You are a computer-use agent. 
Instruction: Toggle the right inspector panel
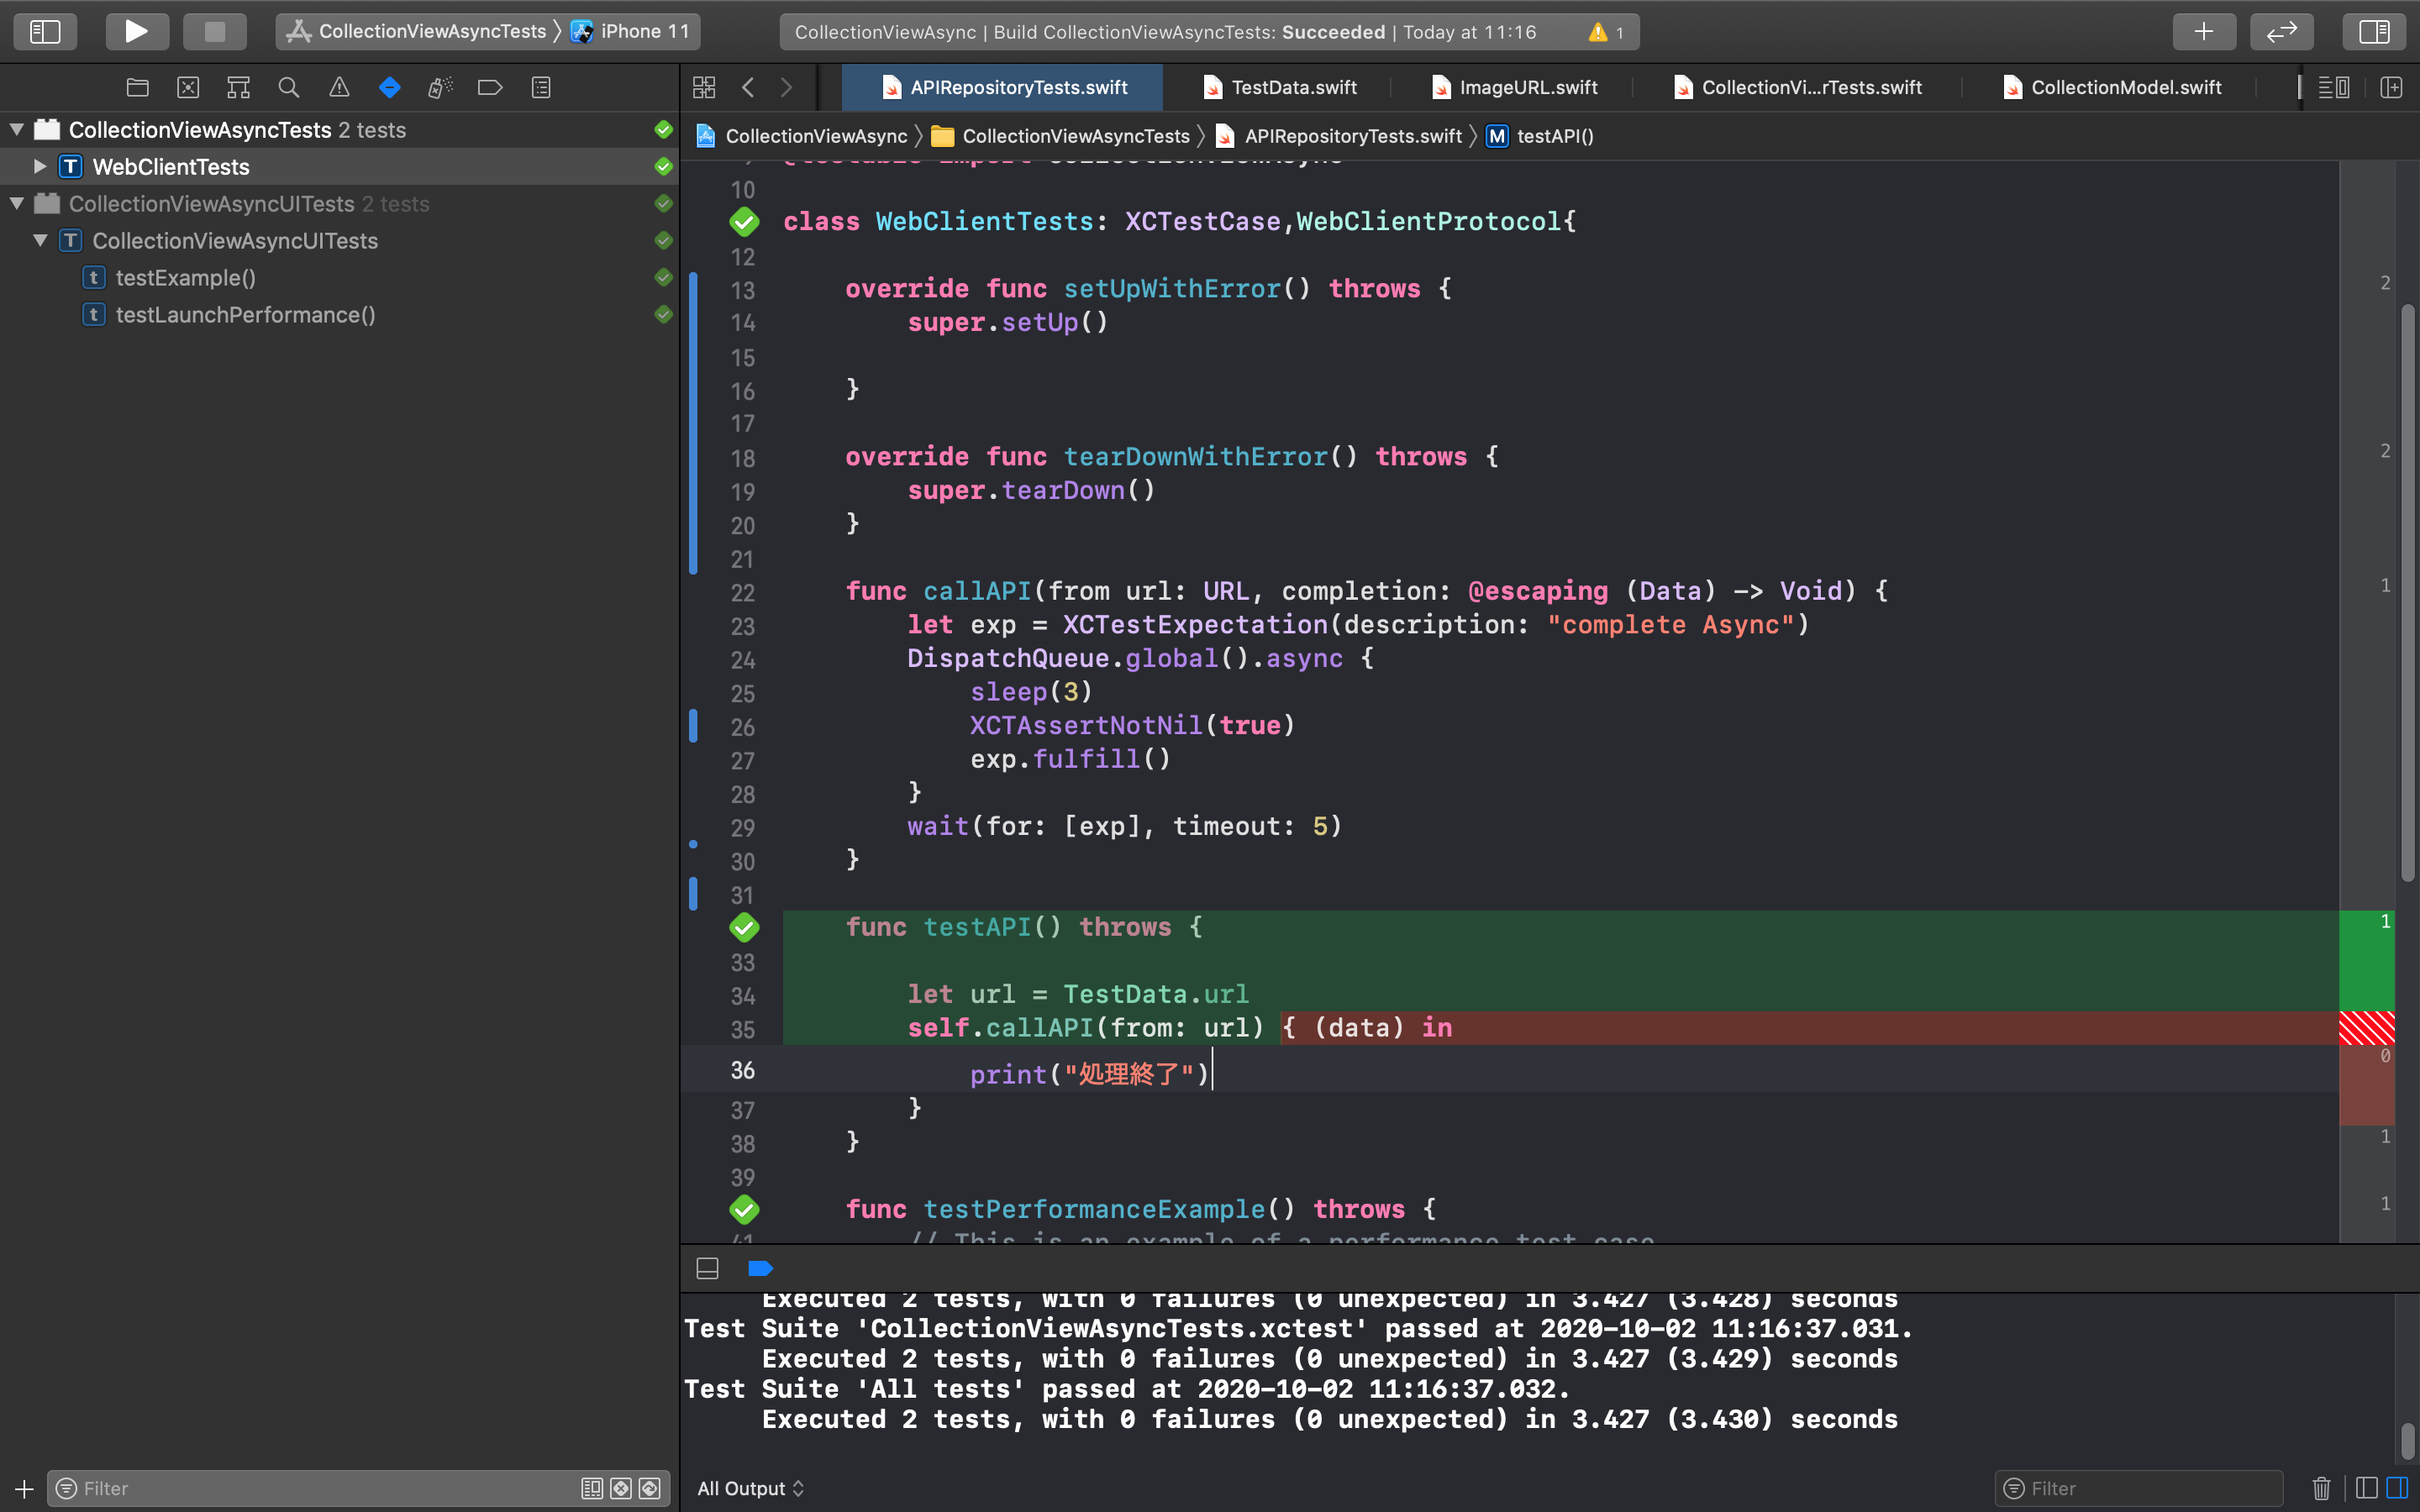(x=2373, y=31)
